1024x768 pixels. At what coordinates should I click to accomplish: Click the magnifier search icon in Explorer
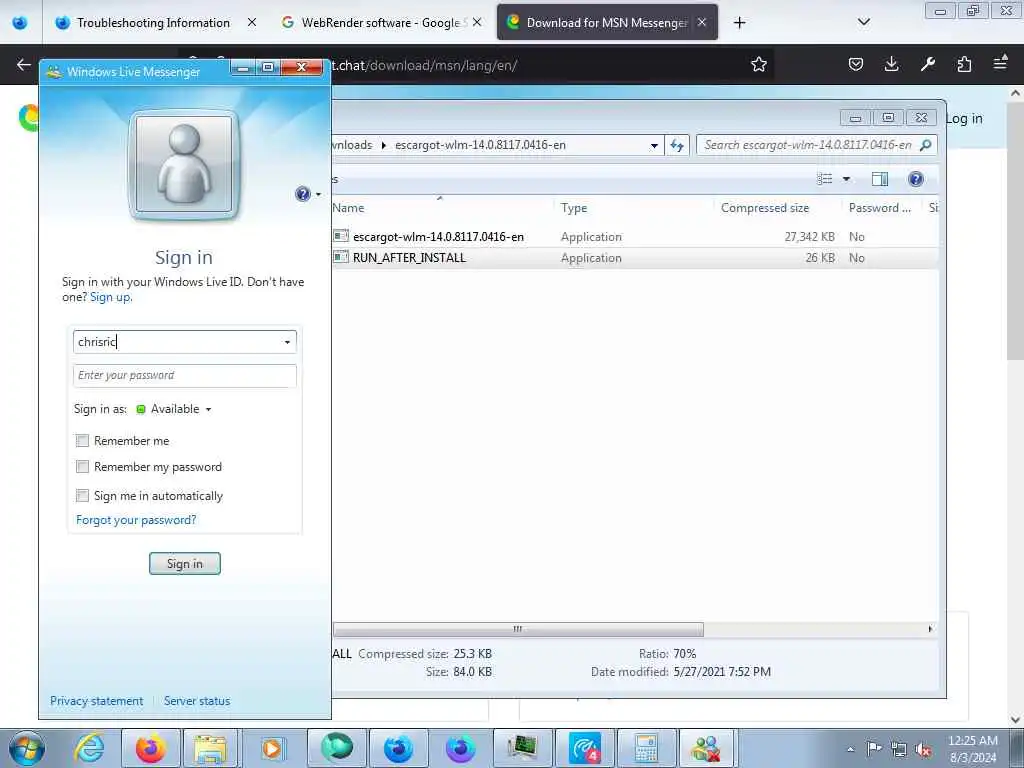point(925,145)
